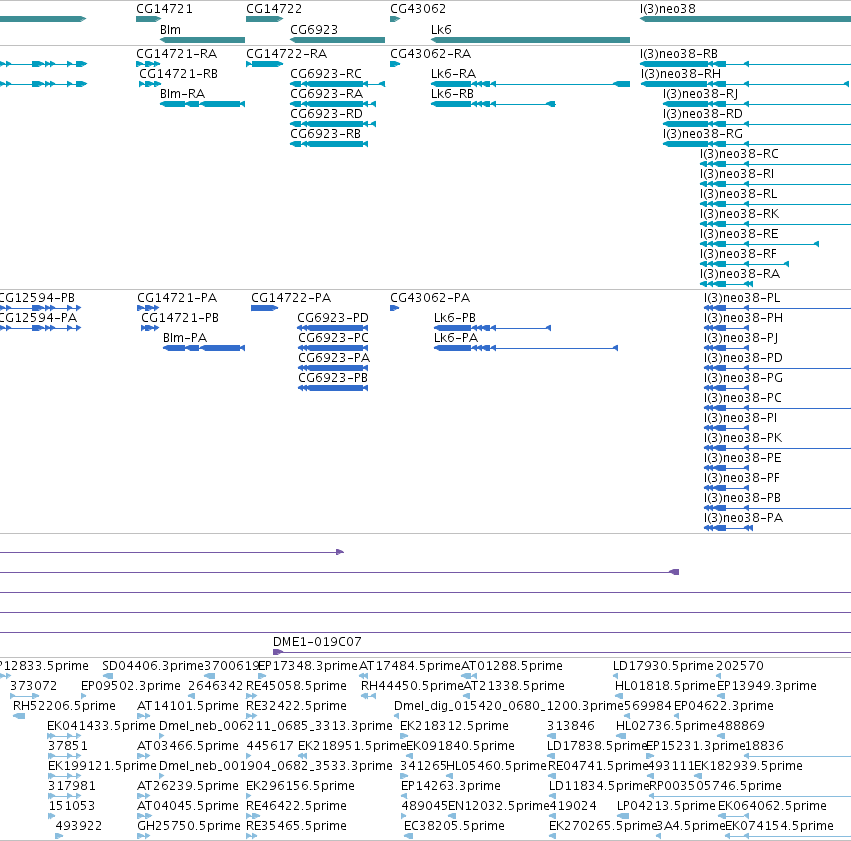Click the CG14722-RA transcript label

coord(287,54)
